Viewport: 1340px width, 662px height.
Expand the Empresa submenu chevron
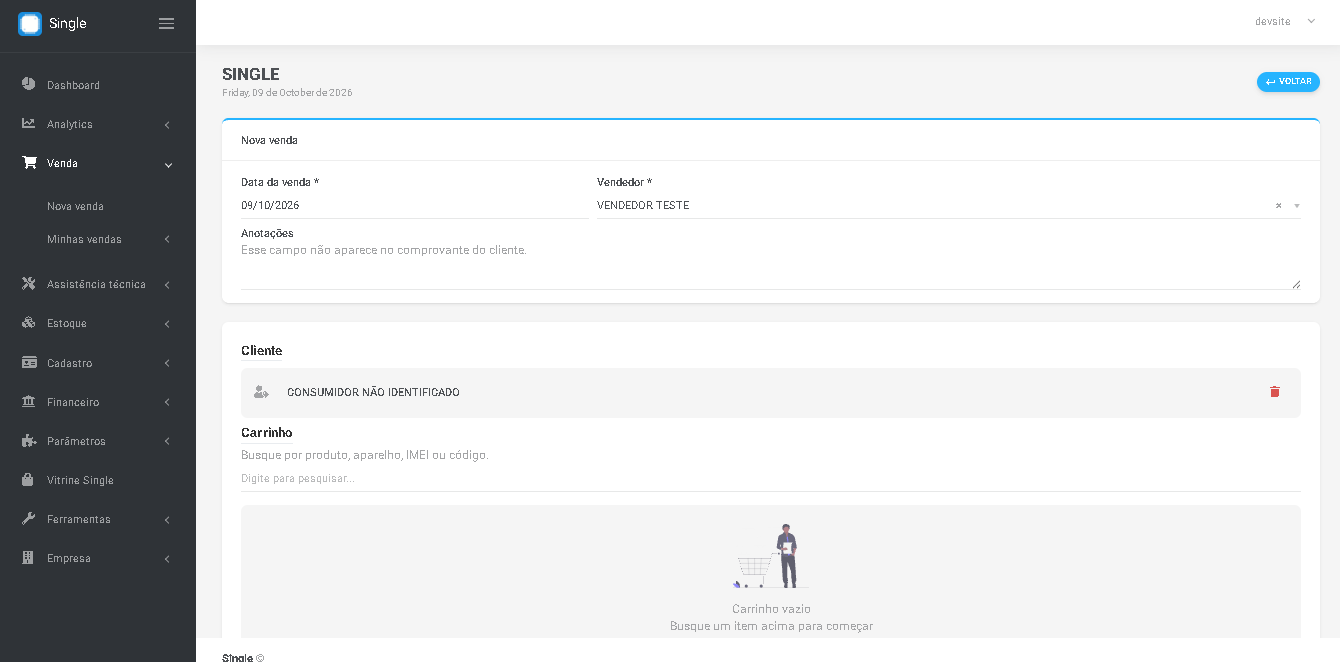167,559
